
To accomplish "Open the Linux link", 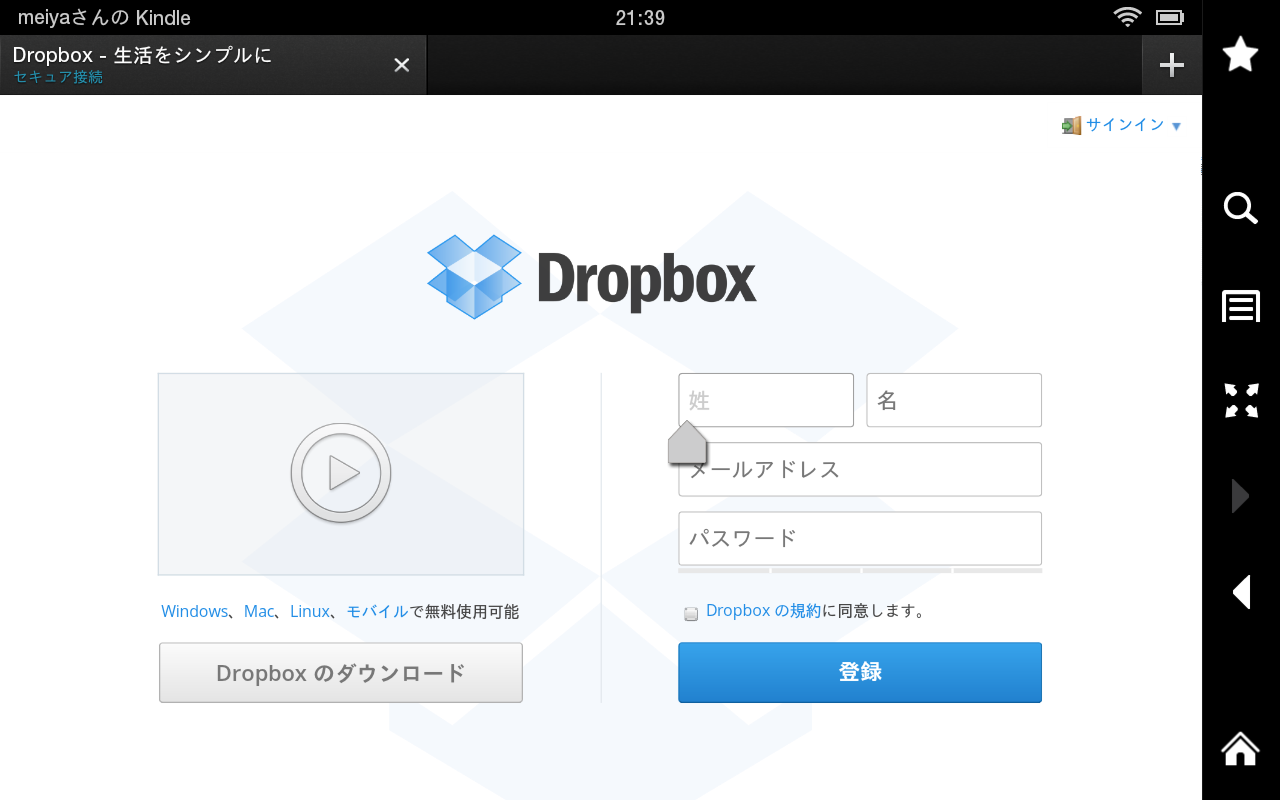I will [310, 611].
